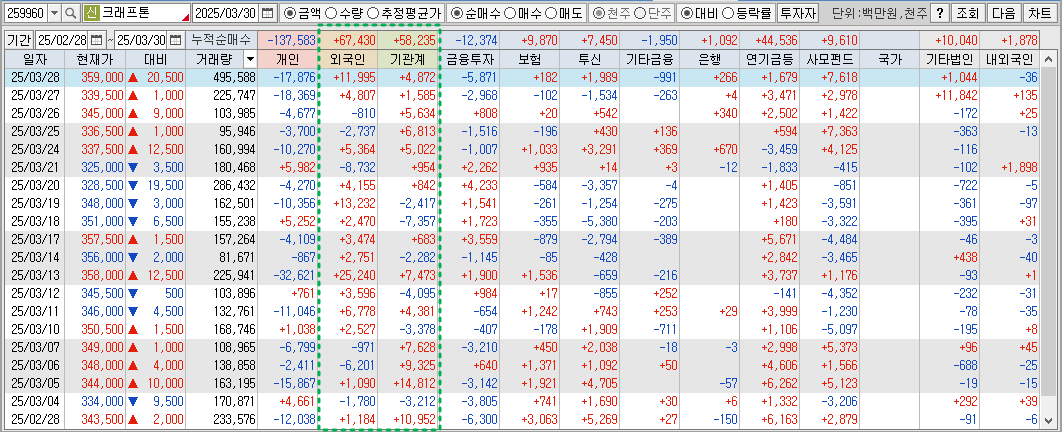This screenshot has width=1062, height=432.
Task: Click foreigner value +25,240 cell
Action: pos(347,276)
